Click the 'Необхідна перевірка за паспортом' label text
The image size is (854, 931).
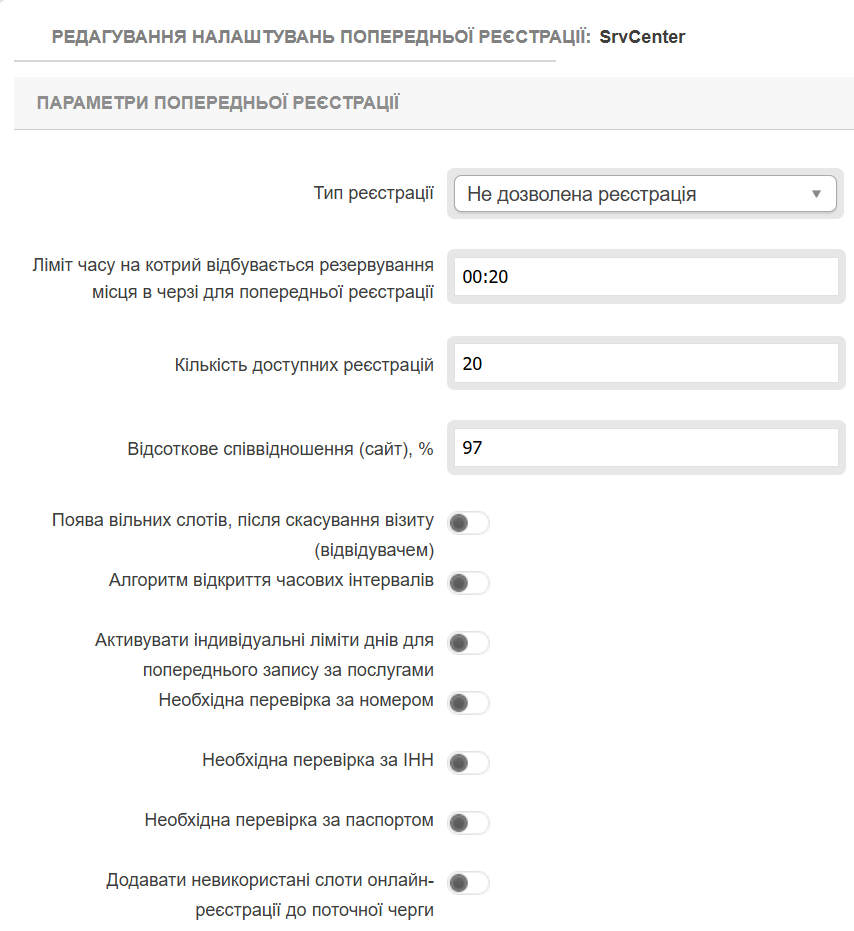pyautogui.click(x=289, y=821)
